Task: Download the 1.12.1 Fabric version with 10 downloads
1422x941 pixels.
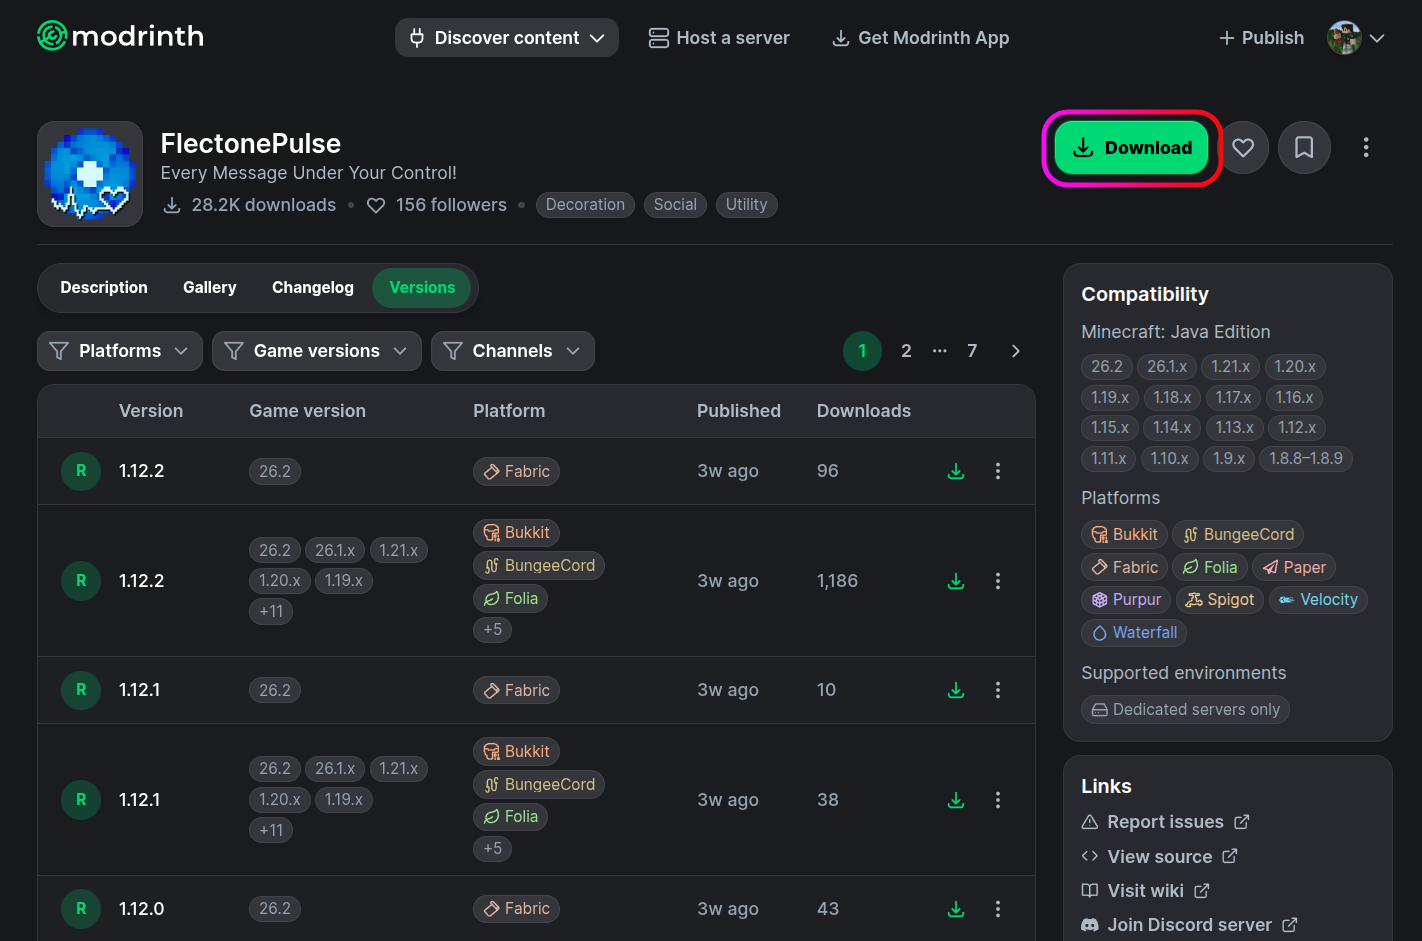Action: (956, 690)
